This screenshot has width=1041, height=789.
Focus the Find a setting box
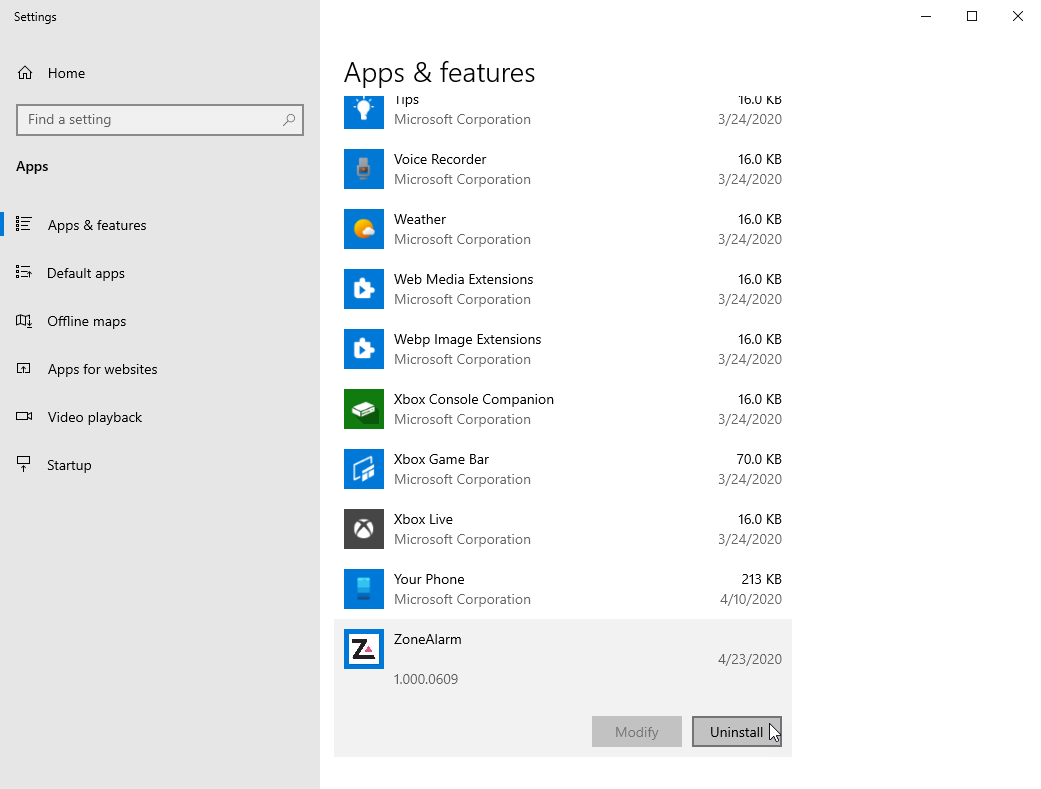pyautogui.click(x=160, y=120)
